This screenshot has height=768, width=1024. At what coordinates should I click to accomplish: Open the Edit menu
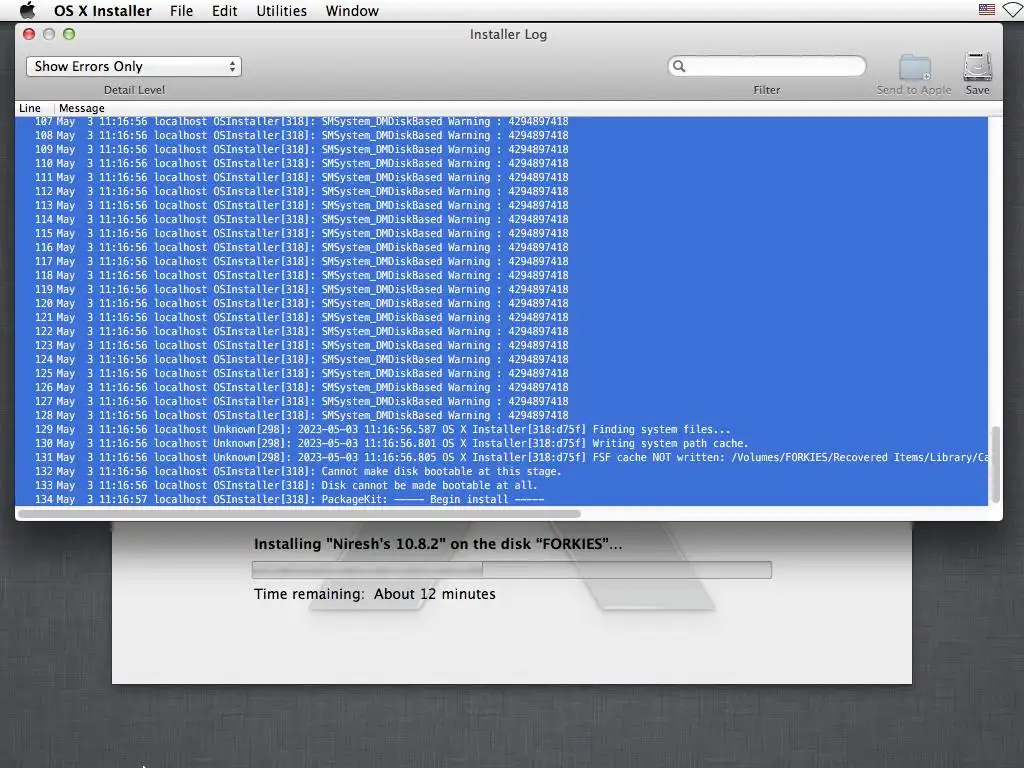pyautogui.click(x=224, y=11)
